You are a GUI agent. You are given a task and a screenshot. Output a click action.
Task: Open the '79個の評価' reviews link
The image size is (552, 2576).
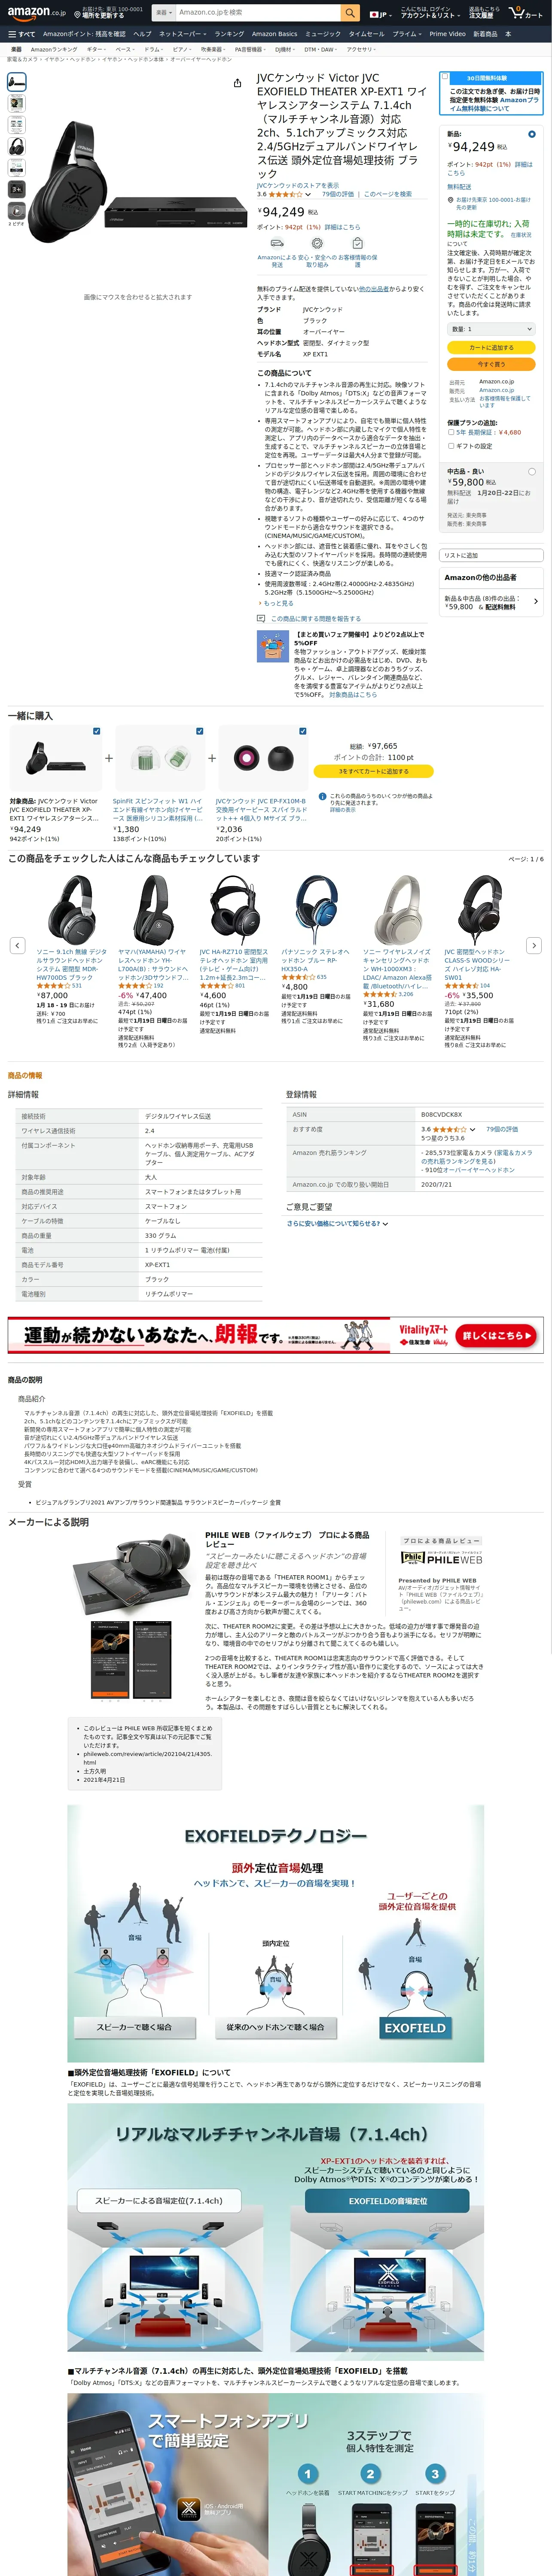pyautogui.click(x=338, y=194)
